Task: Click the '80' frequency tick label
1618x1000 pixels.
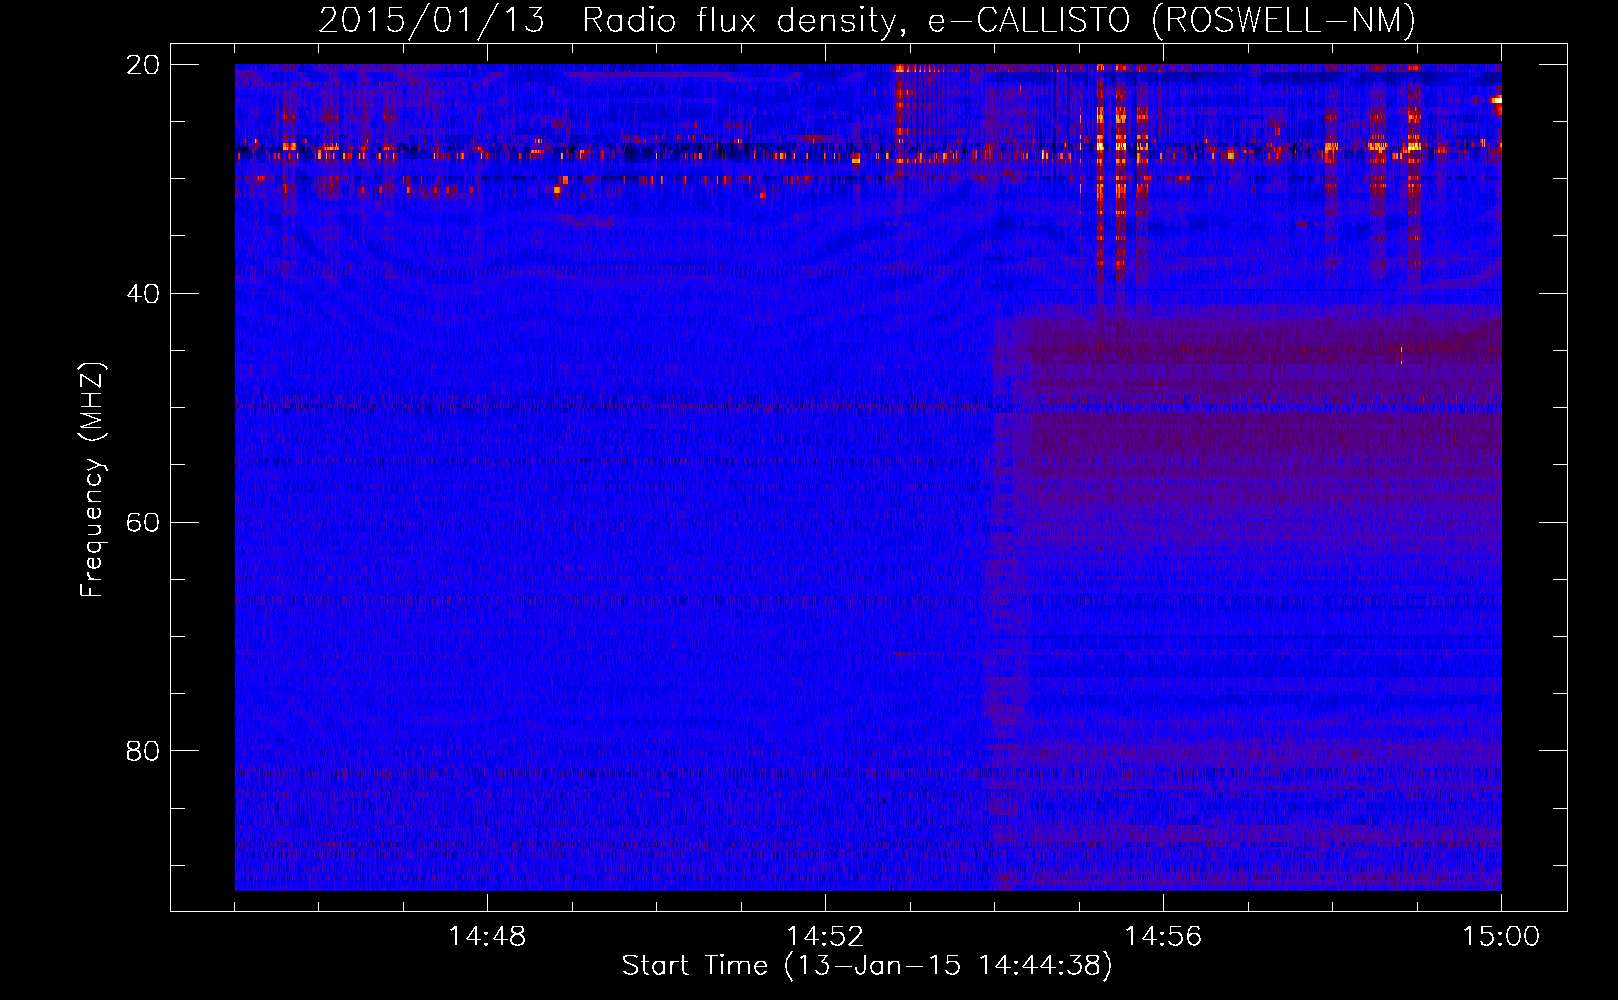Action: [x=143, y=751]
